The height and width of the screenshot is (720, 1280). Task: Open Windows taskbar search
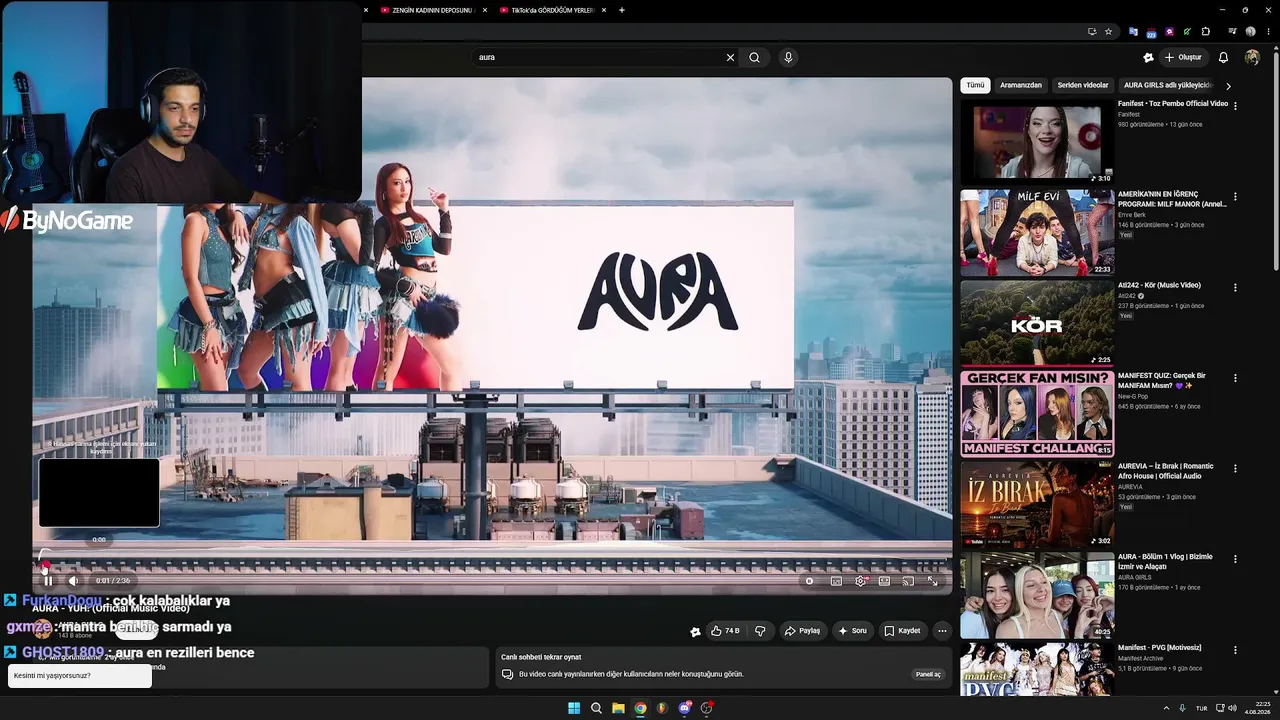pos(596,708)
